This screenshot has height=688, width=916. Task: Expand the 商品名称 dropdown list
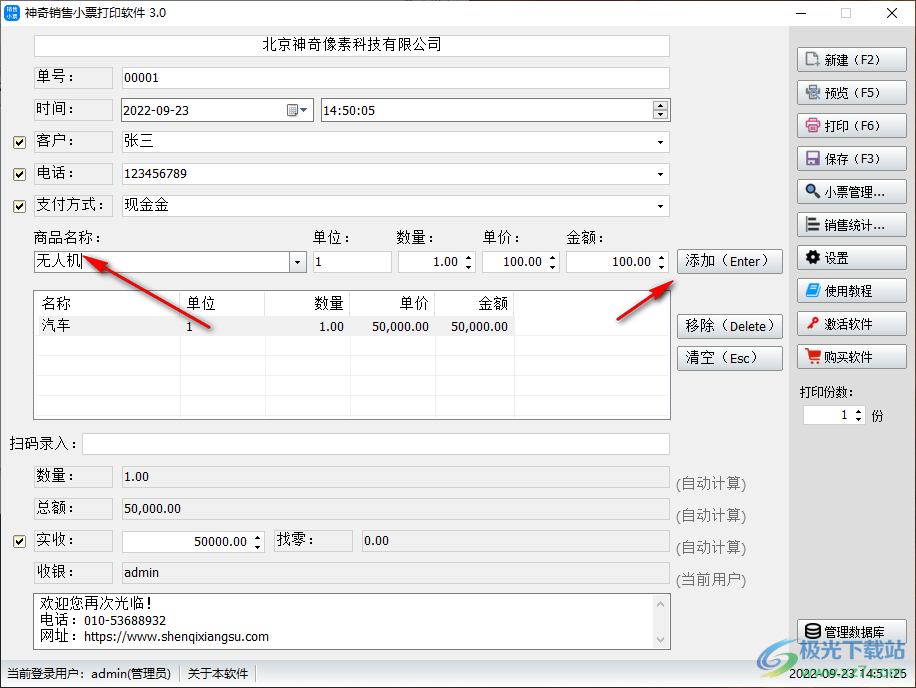[x=297, y=262]
